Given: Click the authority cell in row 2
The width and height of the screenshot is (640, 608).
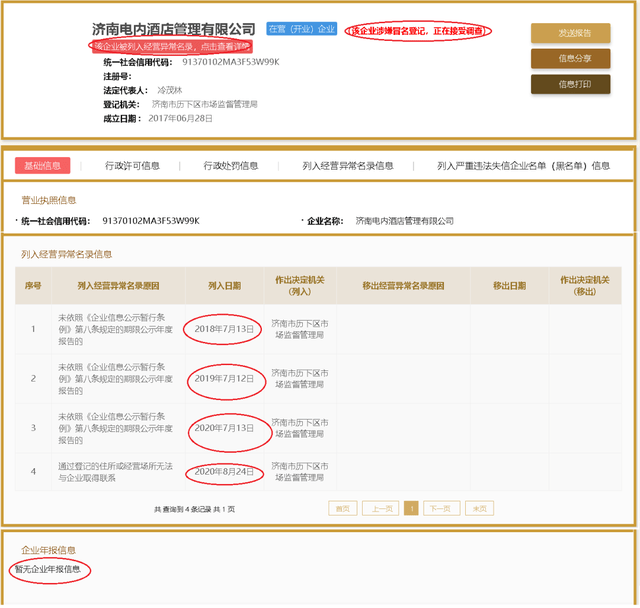Looking at the screenshot, I should pyautogui.click(x=300, y=379).
